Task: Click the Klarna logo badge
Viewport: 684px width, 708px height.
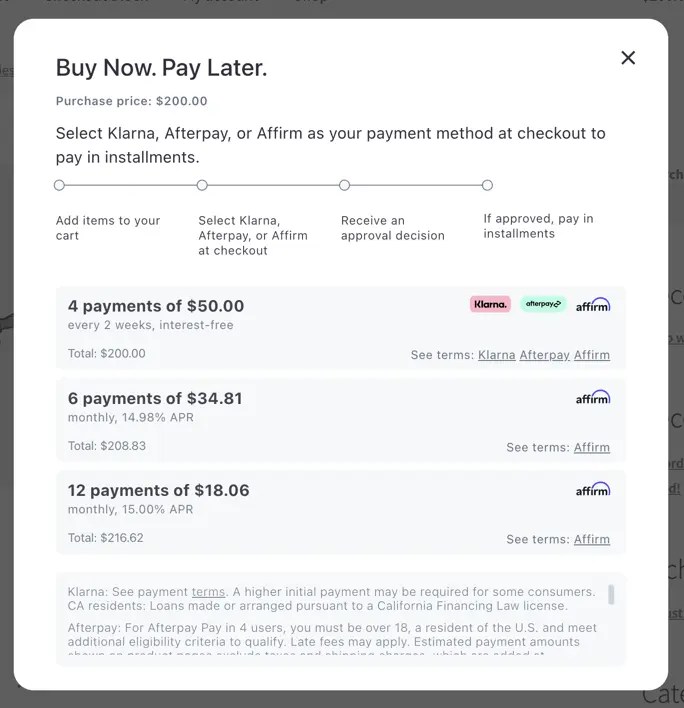Action: tap(490, 304)
